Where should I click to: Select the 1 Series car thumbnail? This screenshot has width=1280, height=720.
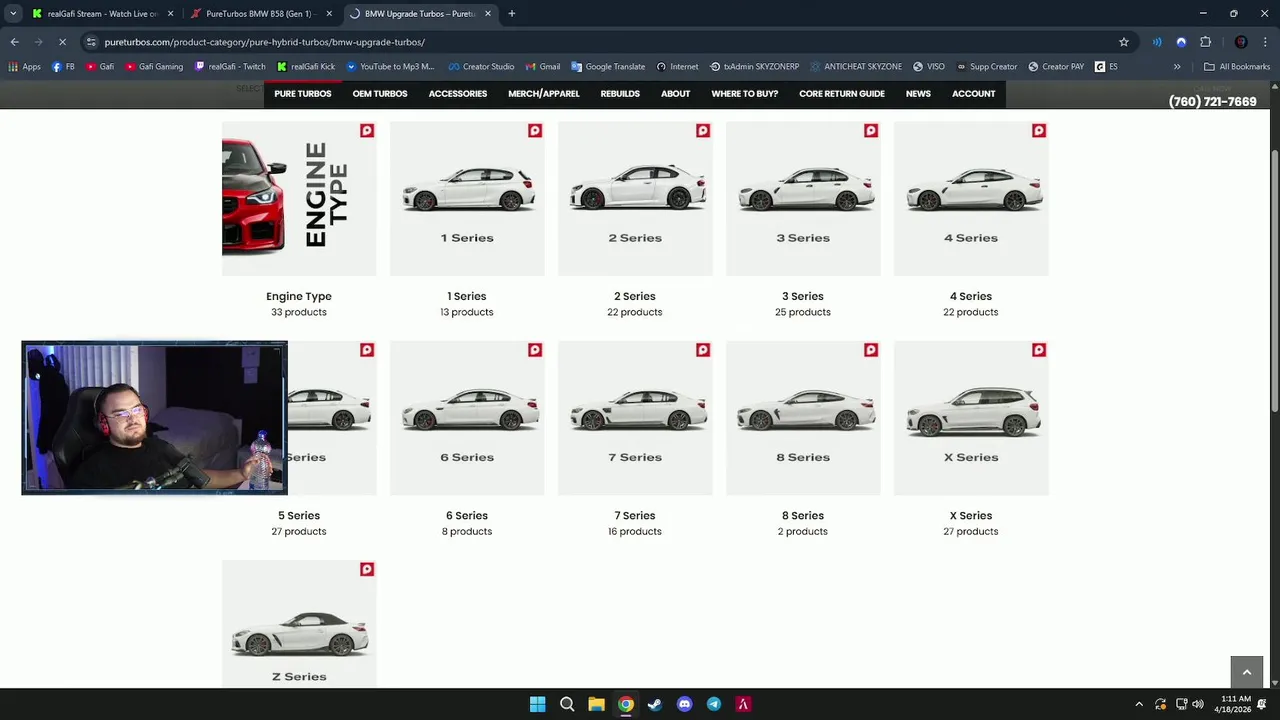(467, 198)
